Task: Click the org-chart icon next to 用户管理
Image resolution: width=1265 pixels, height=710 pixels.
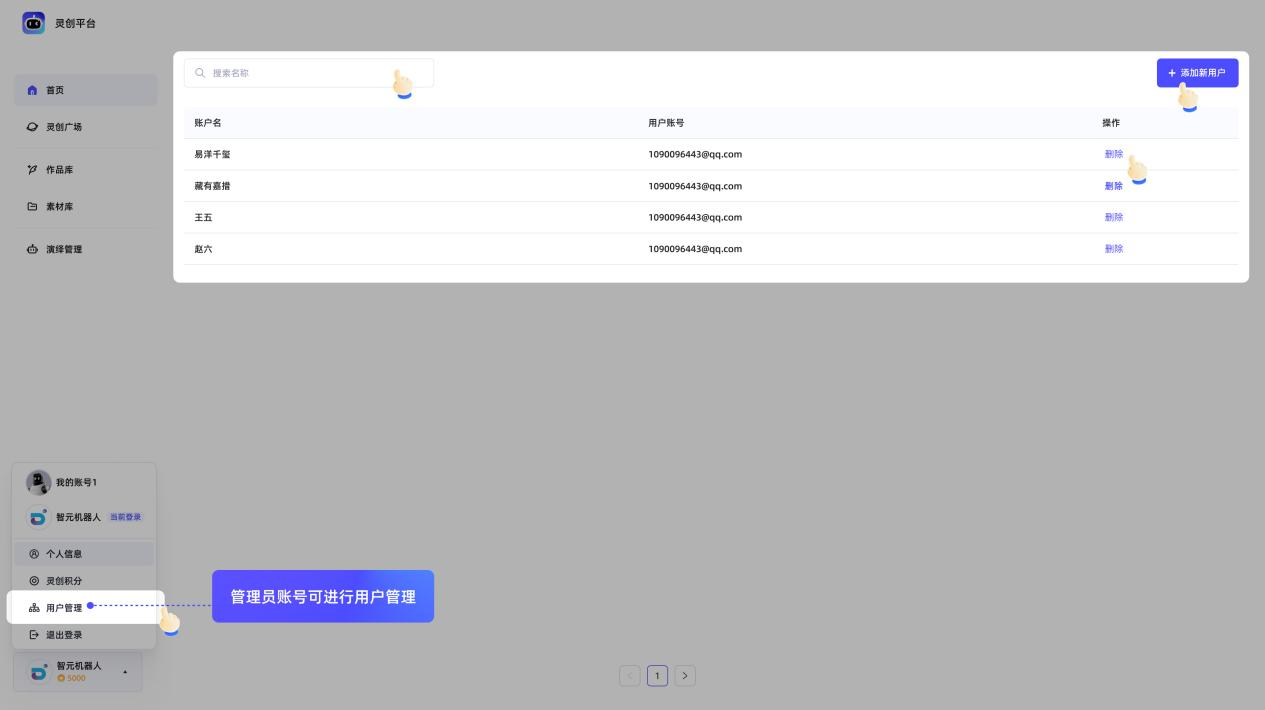Action: pyautogui.click(x=36, y=607)
